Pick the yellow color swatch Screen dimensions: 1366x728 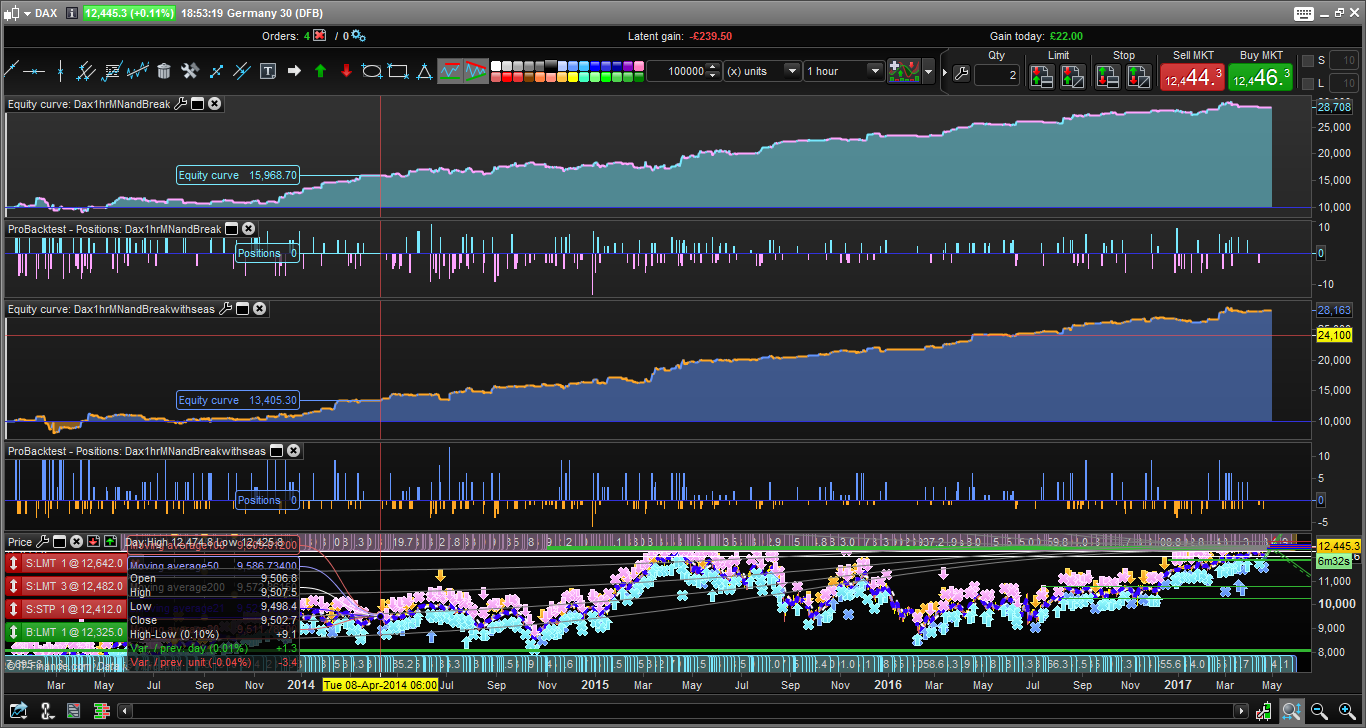click(x=572, y=77)
